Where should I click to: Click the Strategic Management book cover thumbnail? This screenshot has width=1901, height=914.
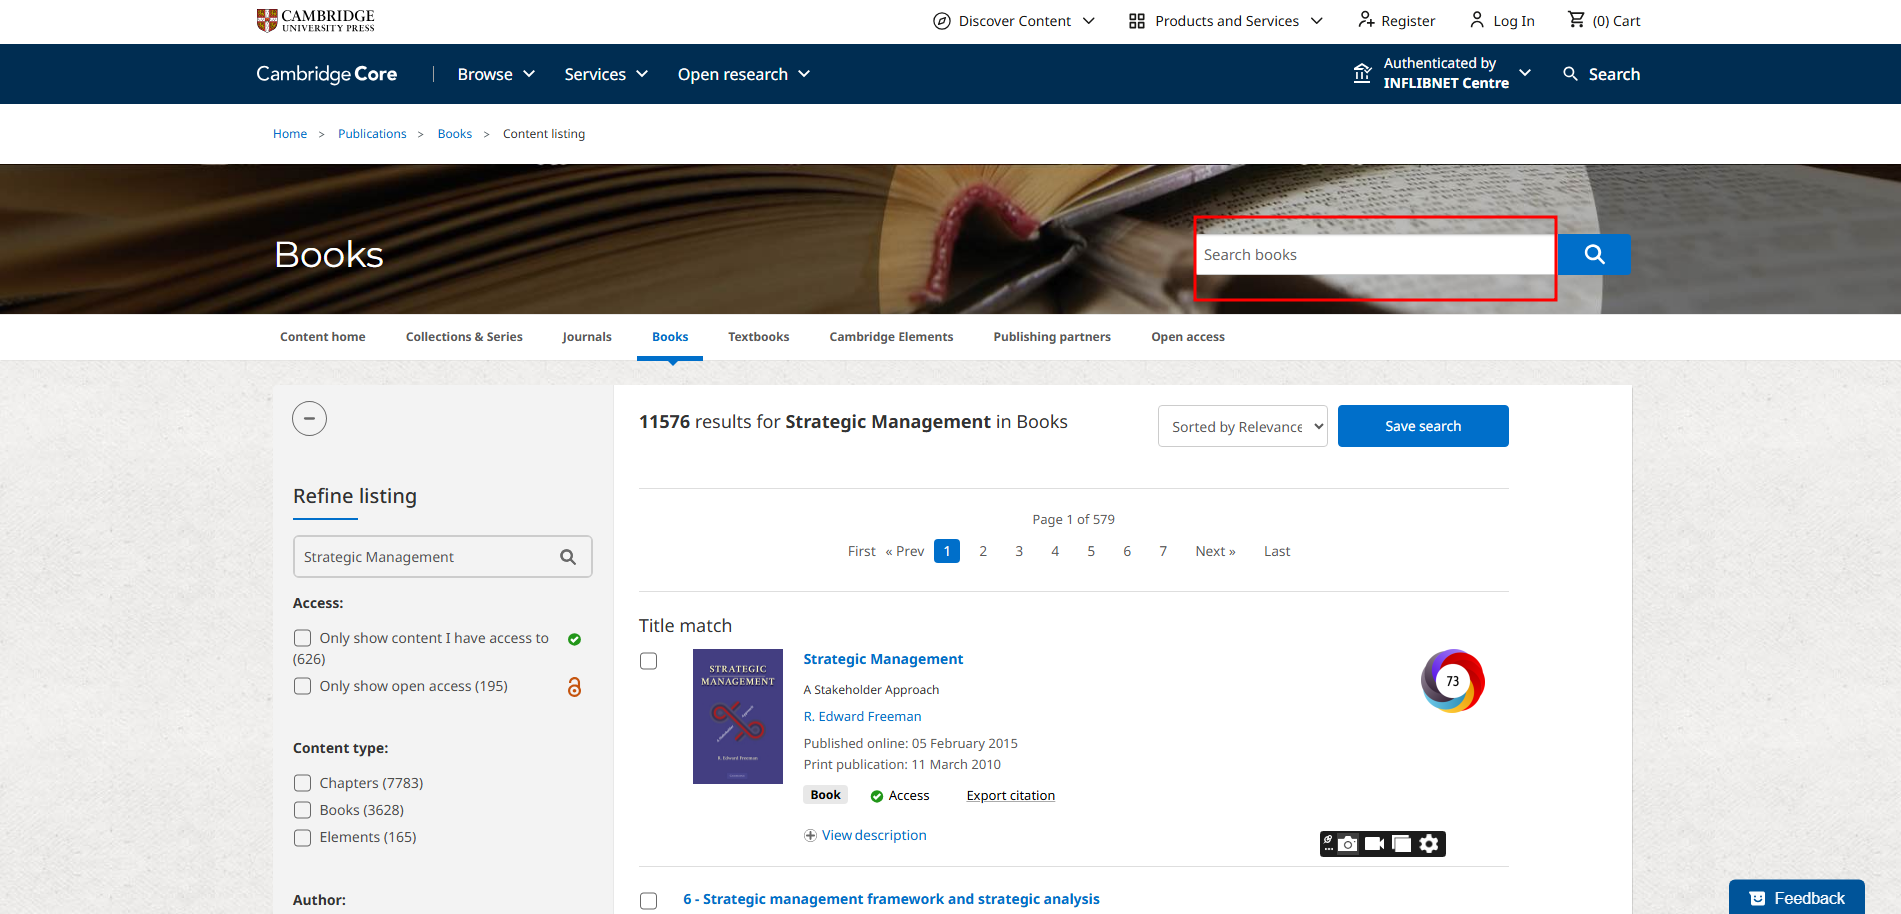(x=738, y=716)
